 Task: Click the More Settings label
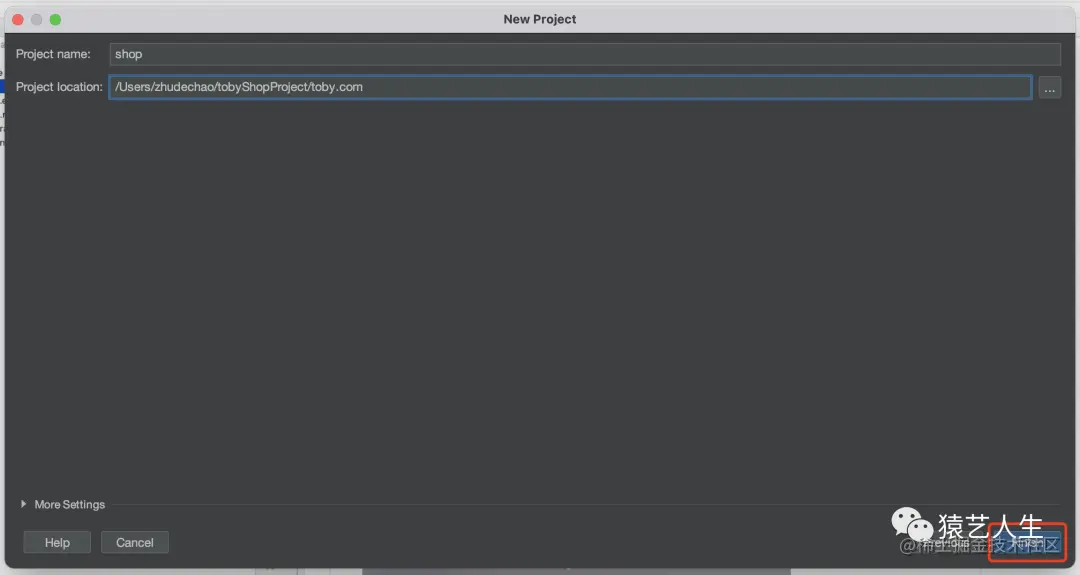[x=70, y=505]
